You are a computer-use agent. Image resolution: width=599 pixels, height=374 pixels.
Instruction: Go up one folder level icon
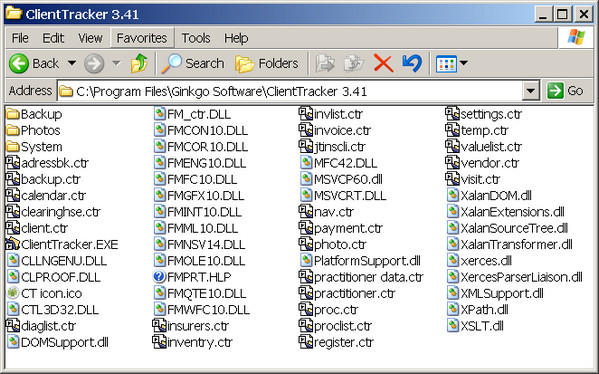coord(139,63)
